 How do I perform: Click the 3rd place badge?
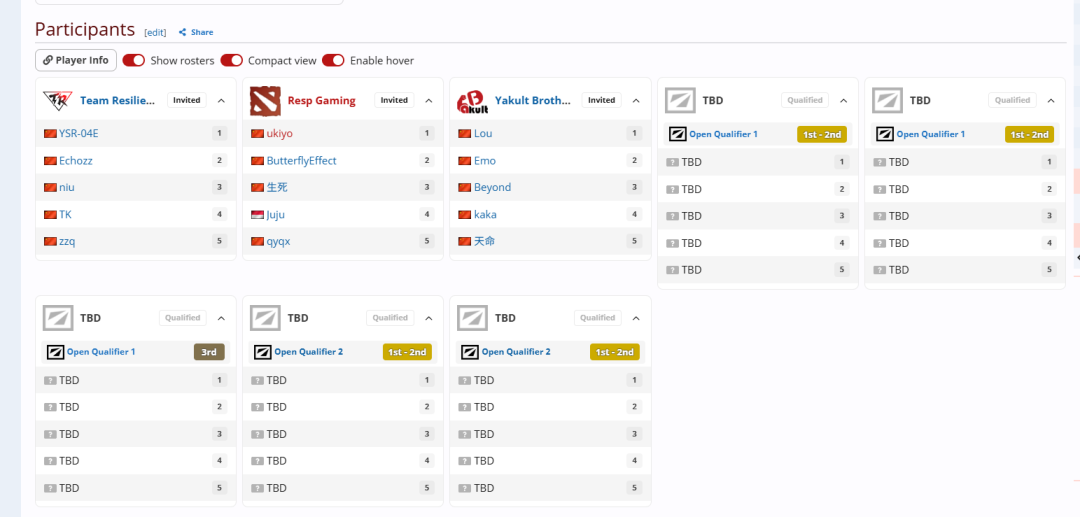(209, 352)
